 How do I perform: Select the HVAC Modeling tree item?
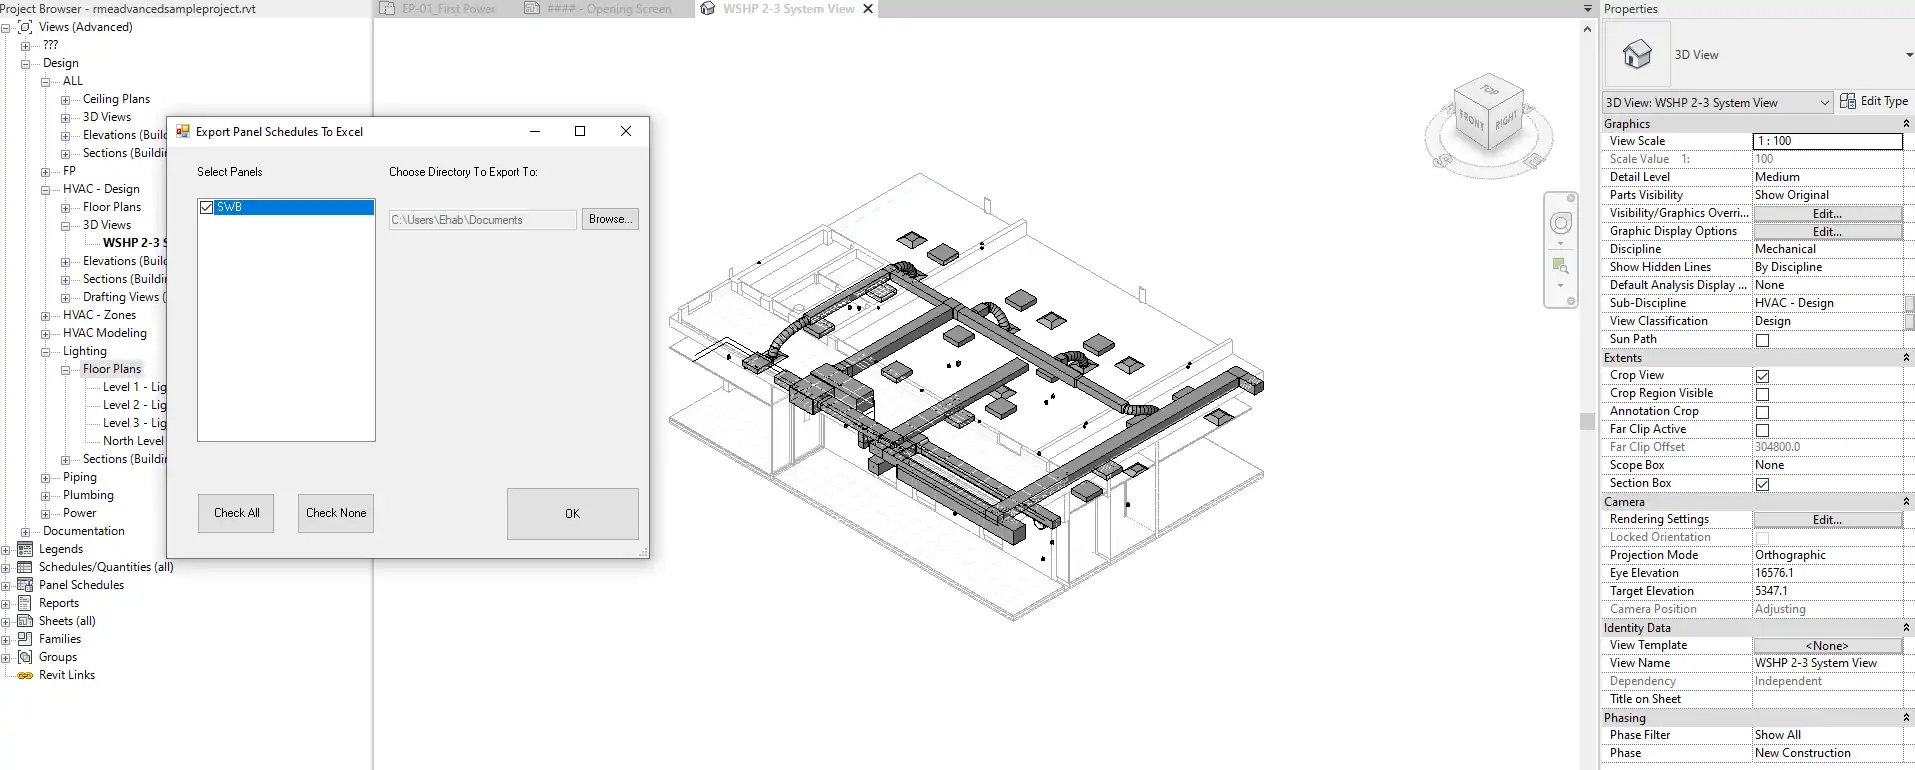point(104,333)
